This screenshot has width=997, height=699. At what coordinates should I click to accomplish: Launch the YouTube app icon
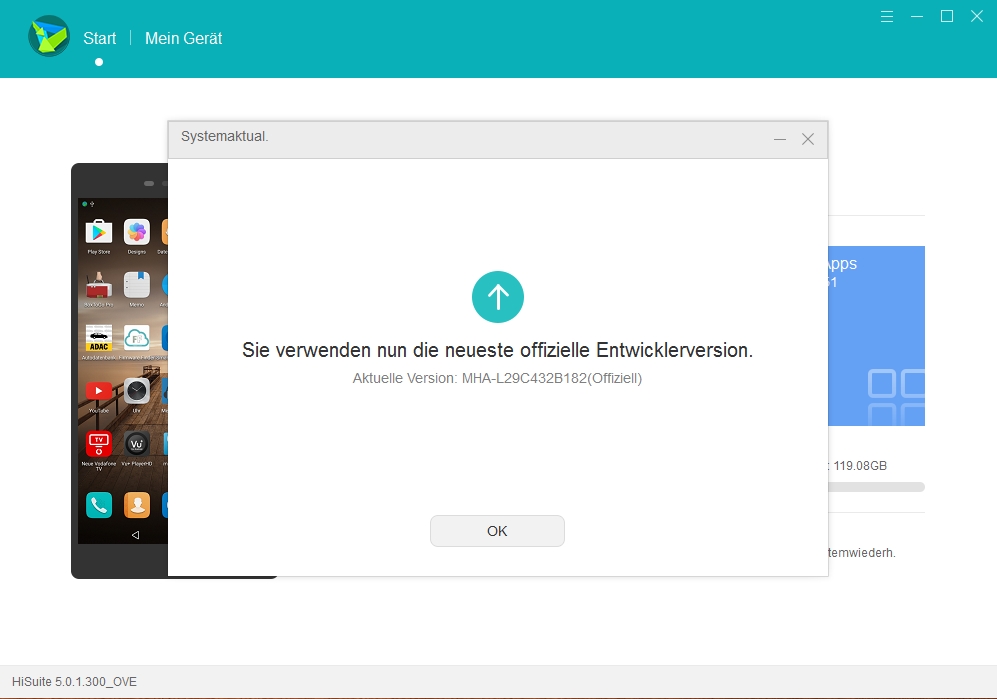click(97, 390)
